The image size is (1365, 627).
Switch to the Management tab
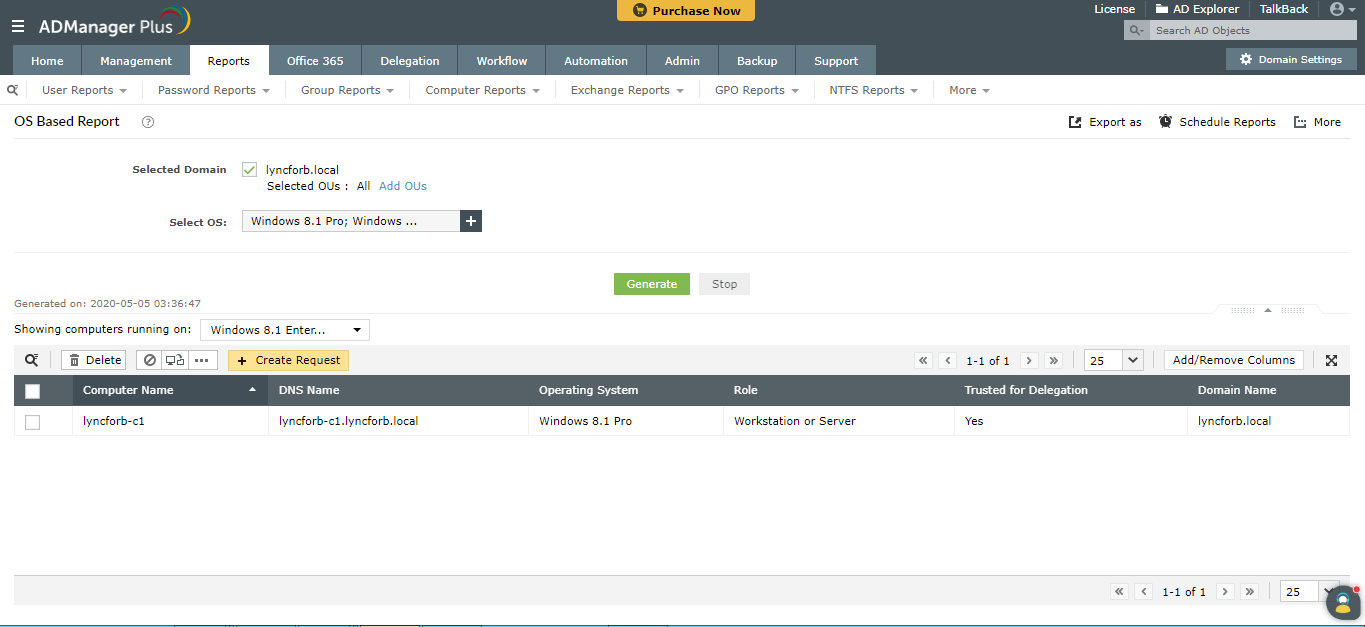pyautogui.click(x=135, y=60)
